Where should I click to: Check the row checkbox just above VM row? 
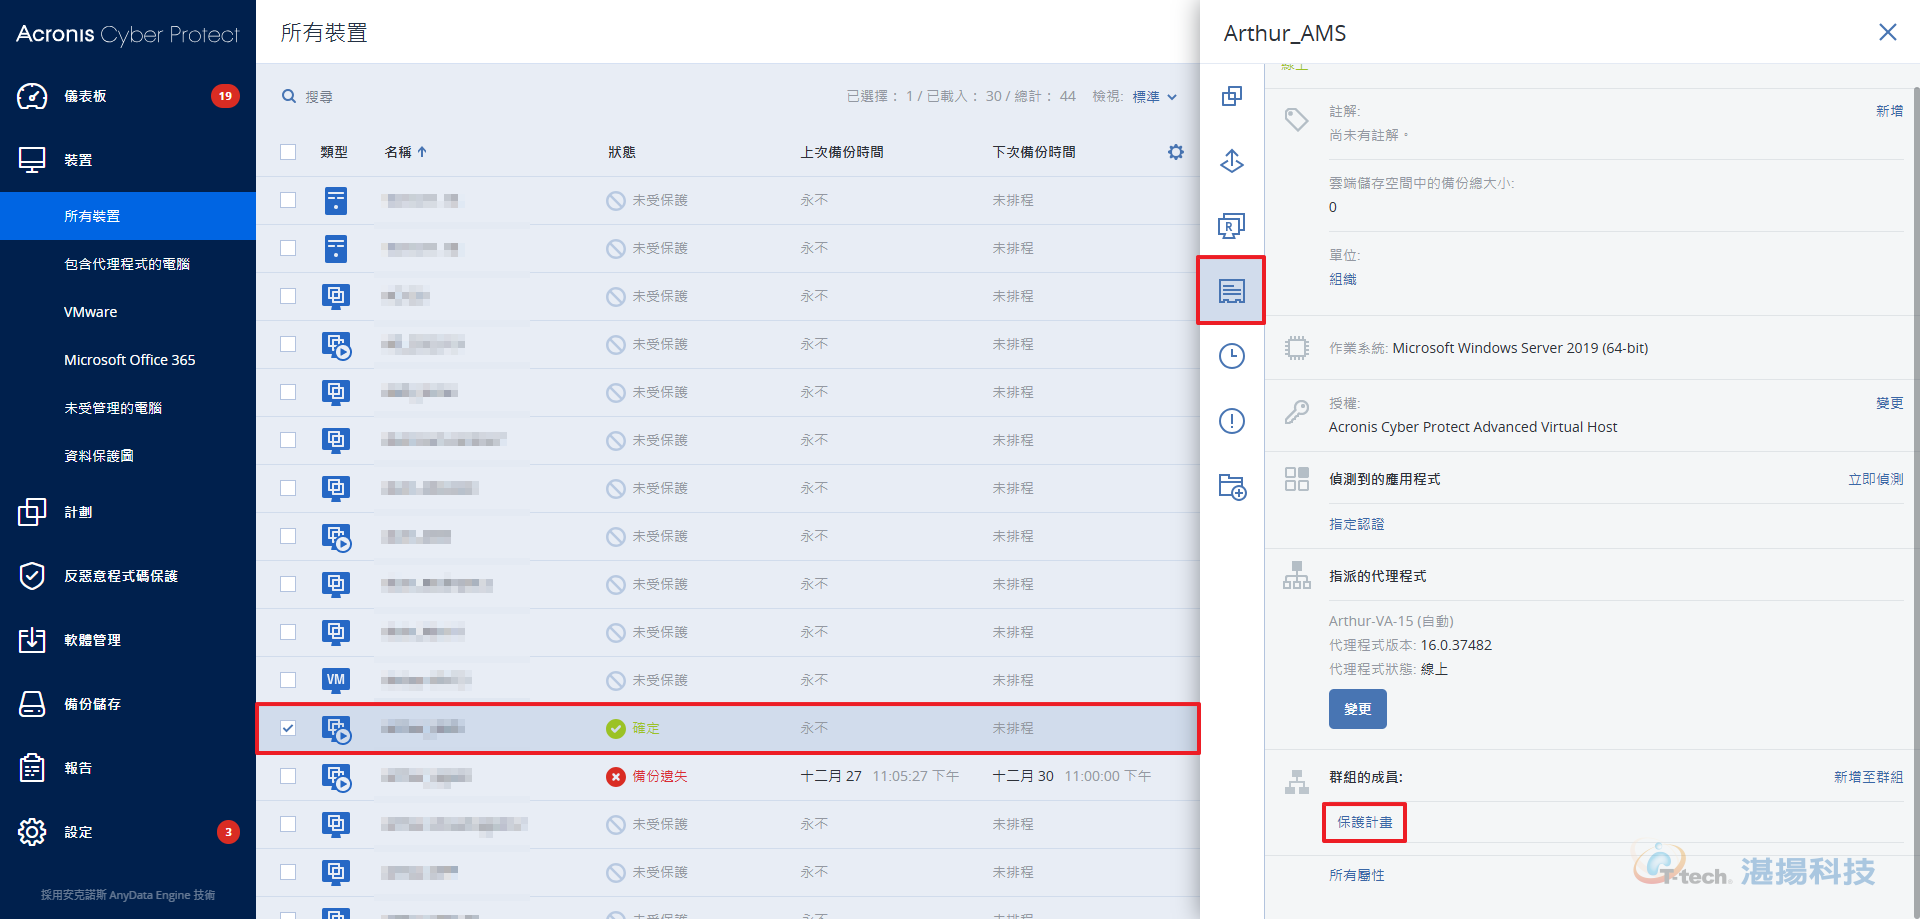pyautogui.click(x=288, y=632)
